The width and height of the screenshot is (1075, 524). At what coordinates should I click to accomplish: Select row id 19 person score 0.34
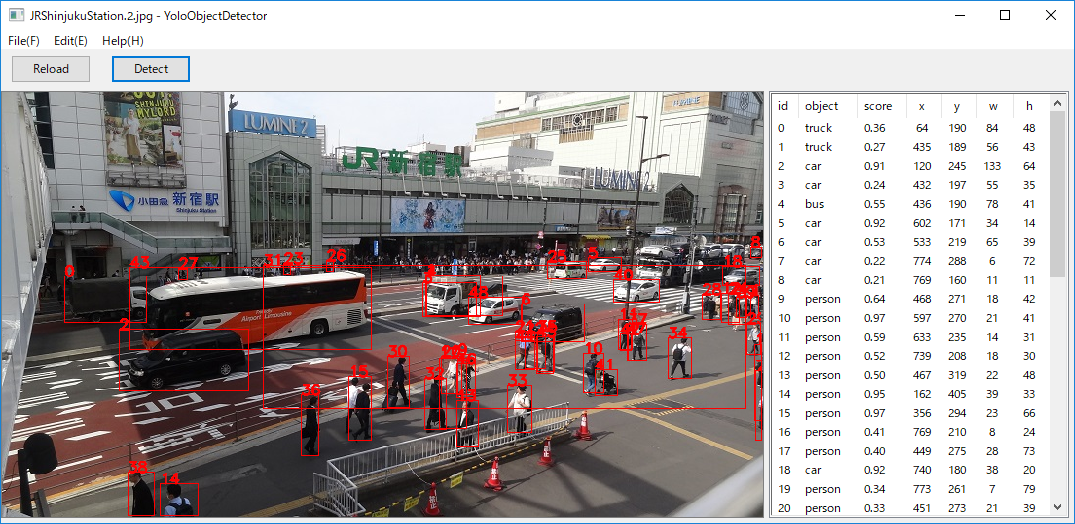click(x=911, y=489)
